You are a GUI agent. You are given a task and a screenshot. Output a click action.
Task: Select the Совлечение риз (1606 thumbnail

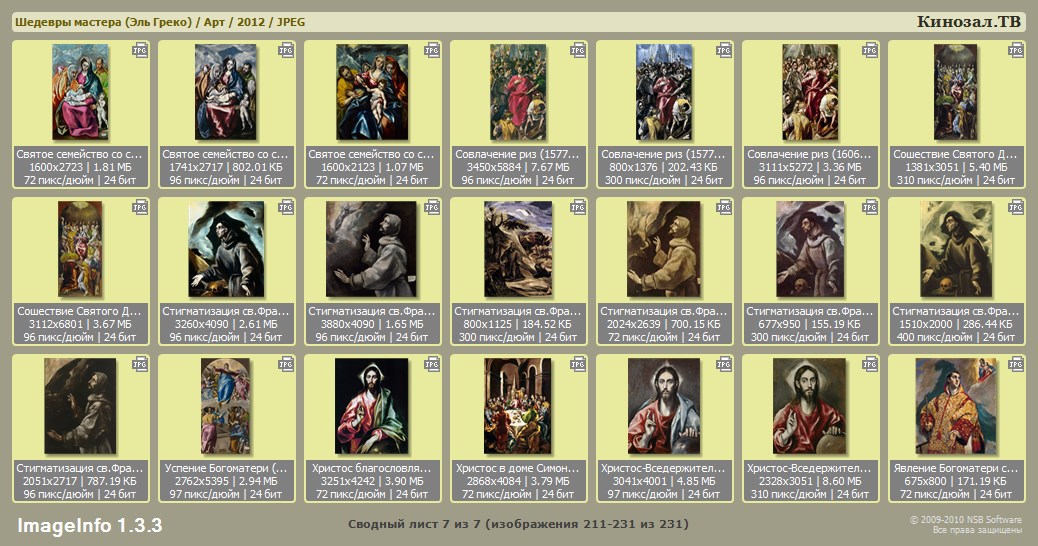point(810,91)
